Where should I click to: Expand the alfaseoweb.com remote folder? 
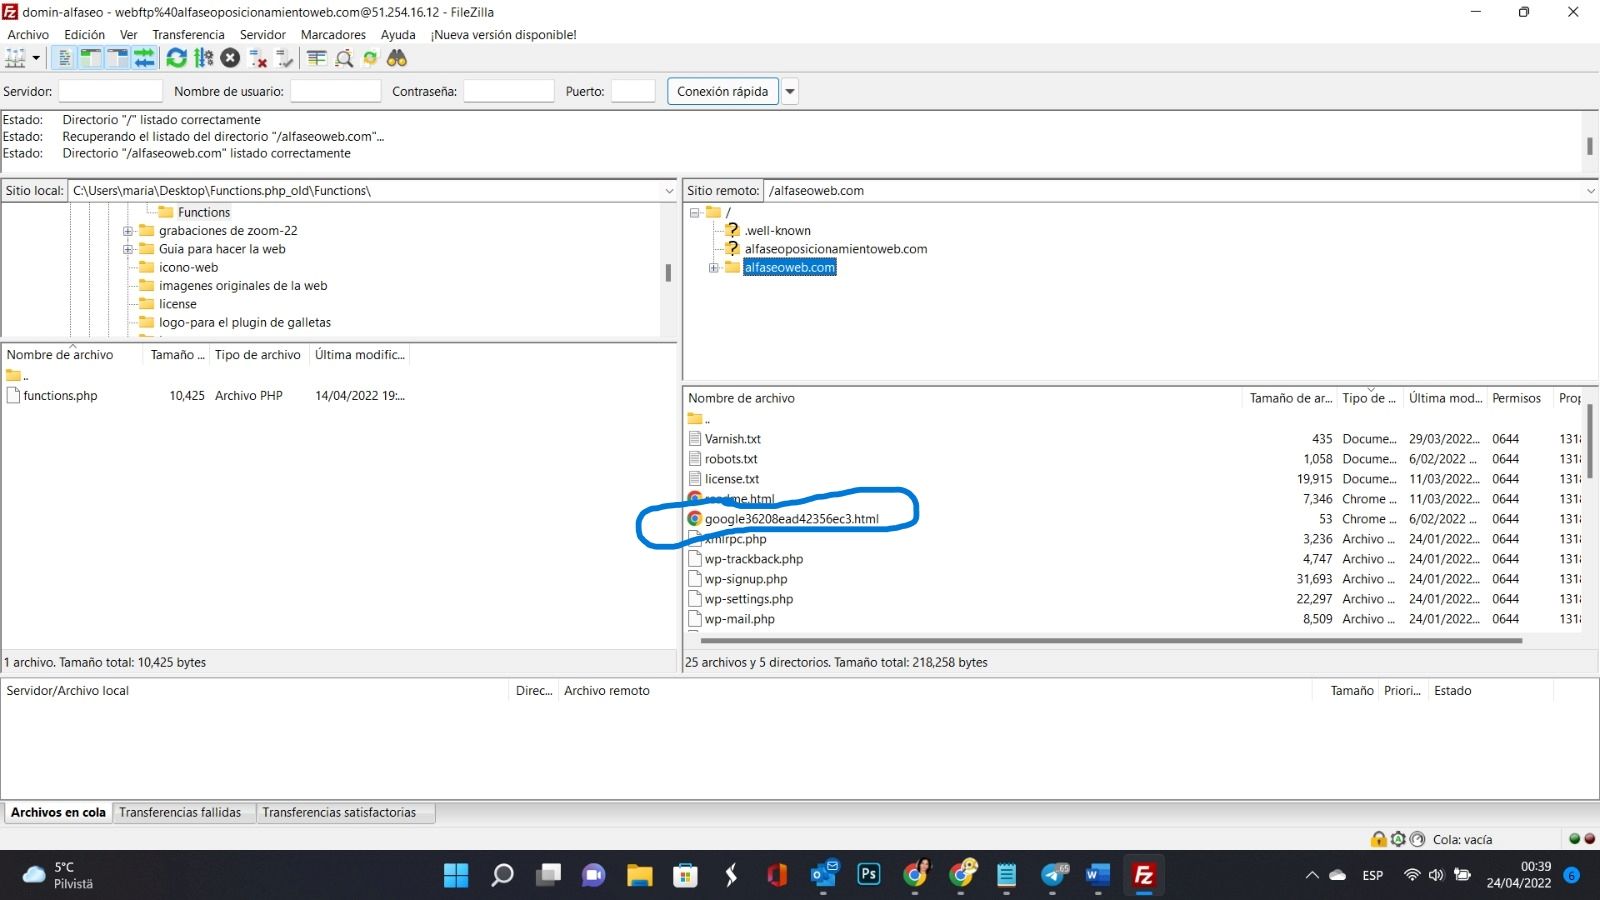click(x=713, y=268)
